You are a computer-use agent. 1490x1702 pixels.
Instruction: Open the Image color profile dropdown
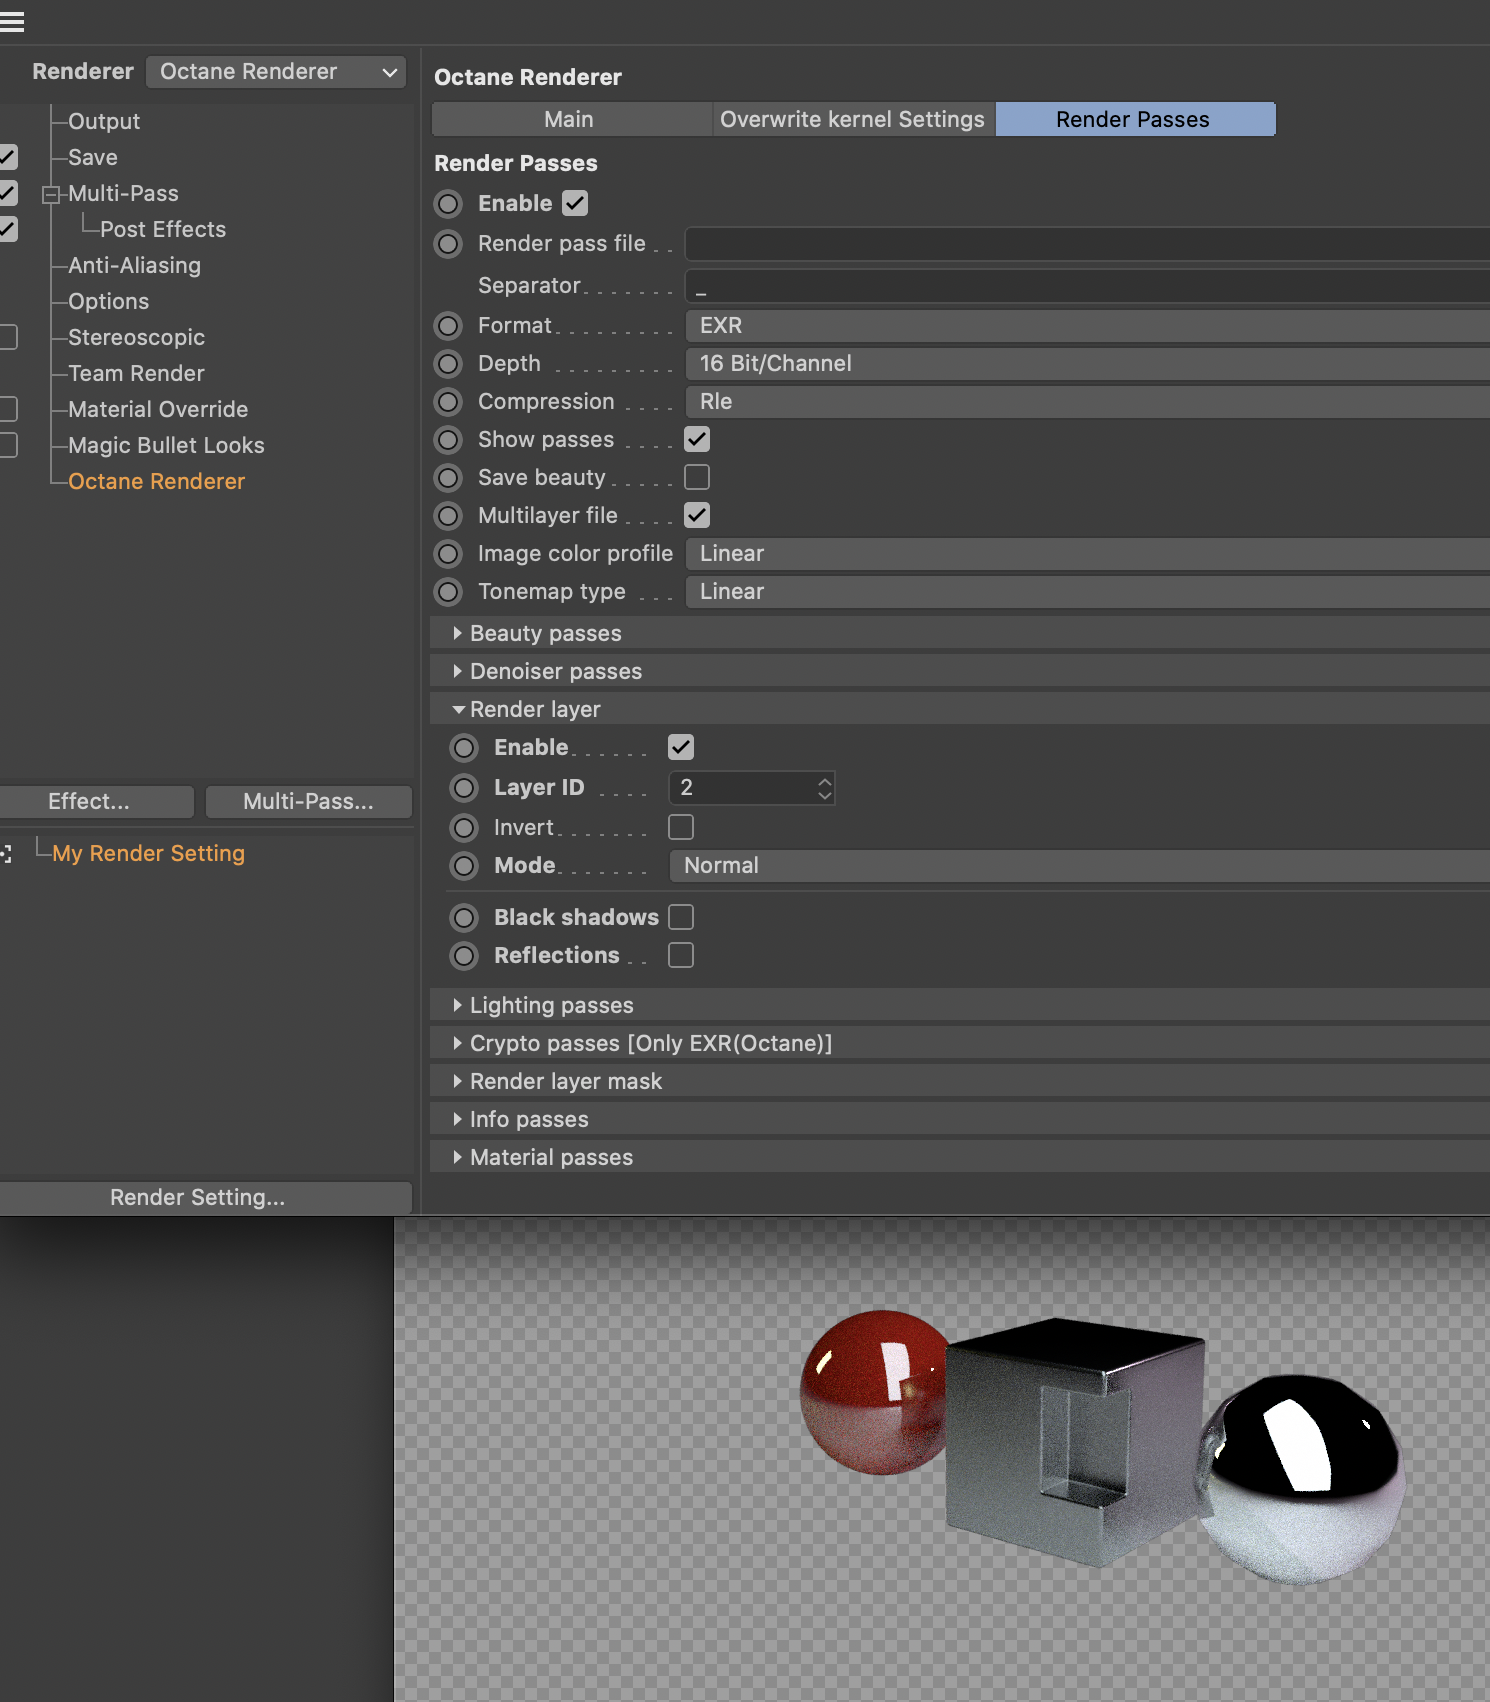point(1087,554)
